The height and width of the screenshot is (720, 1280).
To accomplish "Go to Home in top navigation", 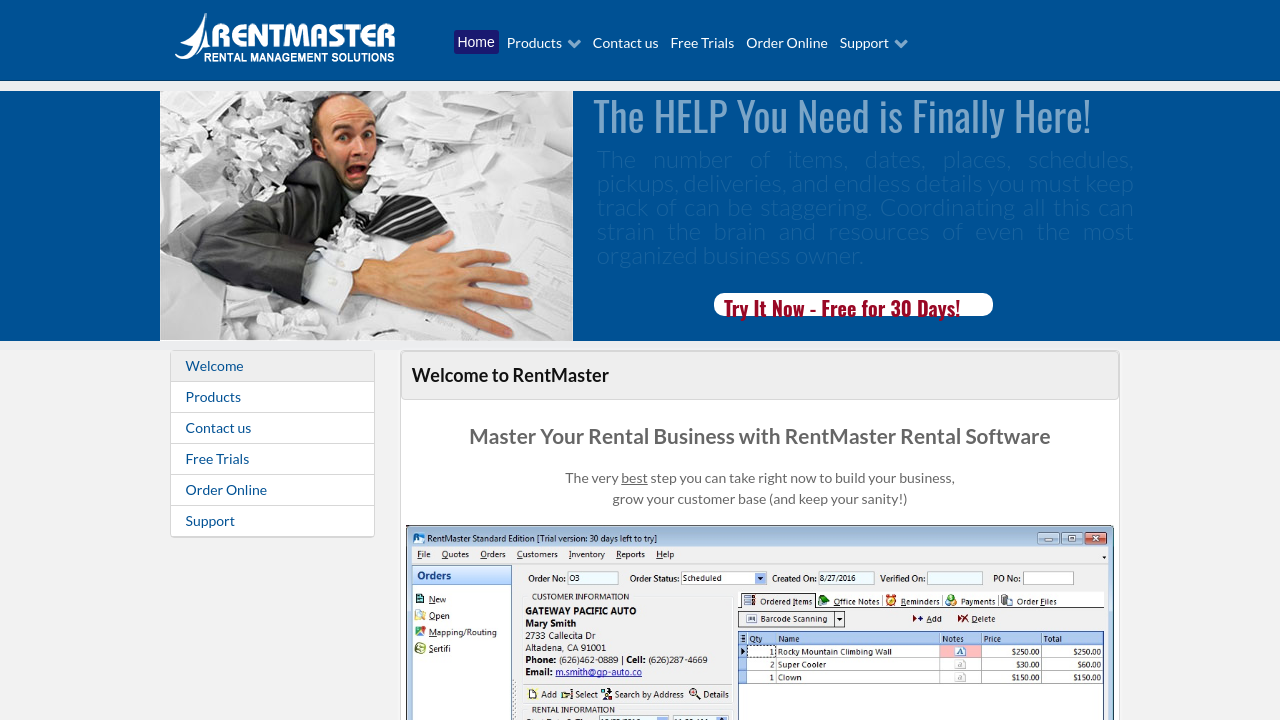I will 476,42.
